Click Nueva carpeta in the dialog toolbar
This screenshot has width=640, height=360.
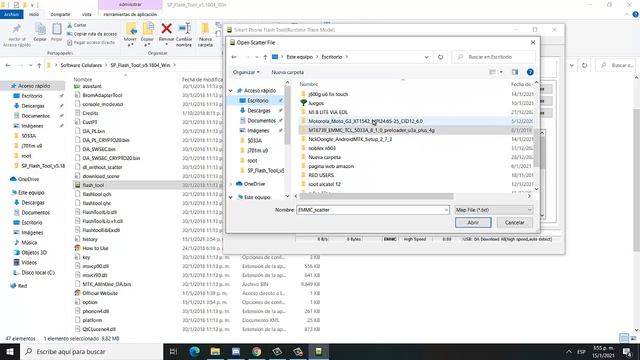tap(288, 72)
